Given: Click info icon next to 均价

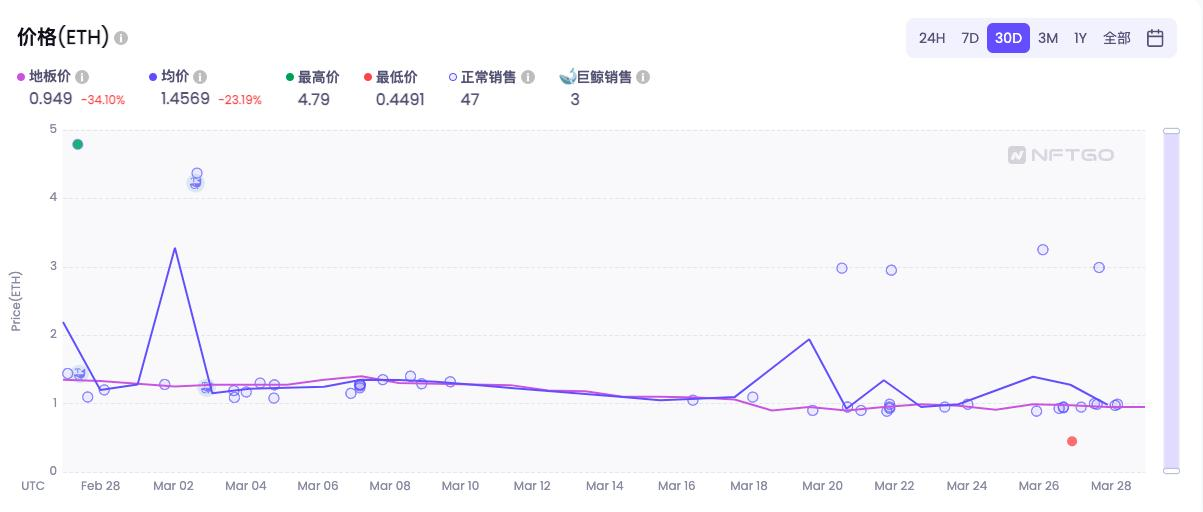Looking at the screenshot, I should tap(200, 77).
